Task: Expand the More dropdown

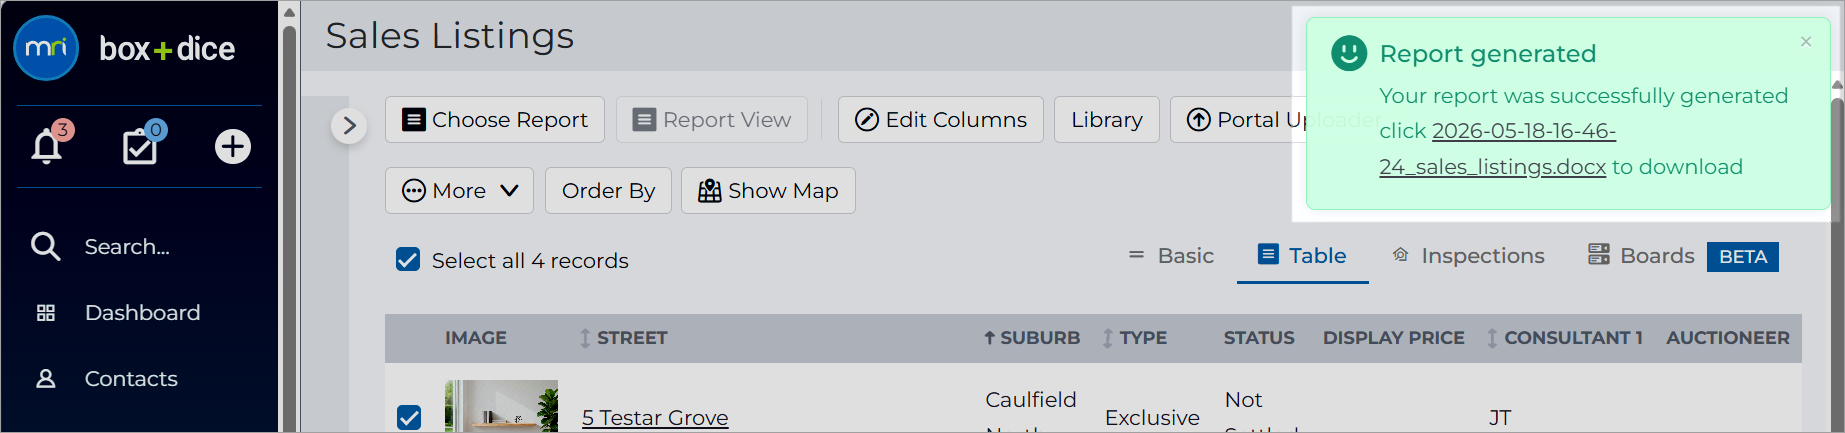Action: [459, 190]
